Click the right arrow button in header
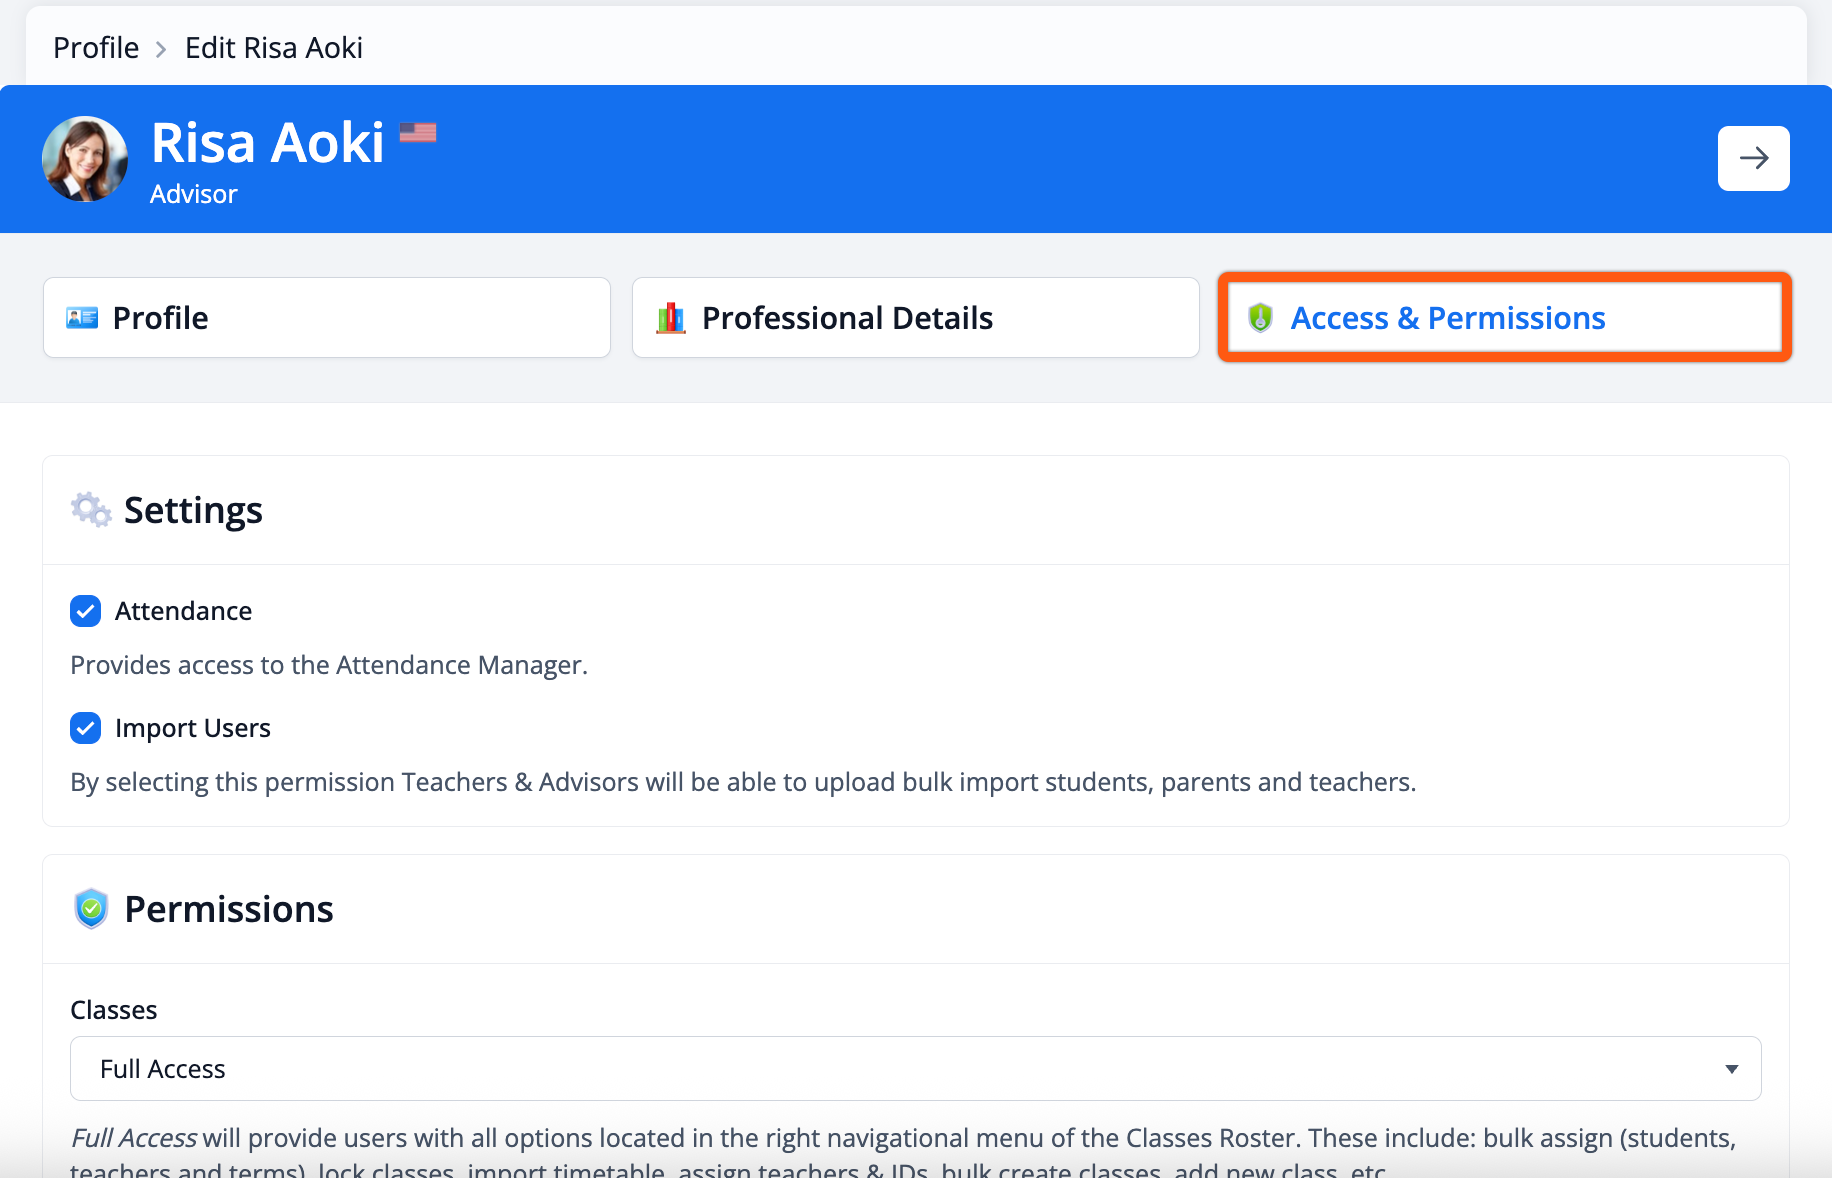Screen dimensions: 1832x1178 coord(1753,158)
